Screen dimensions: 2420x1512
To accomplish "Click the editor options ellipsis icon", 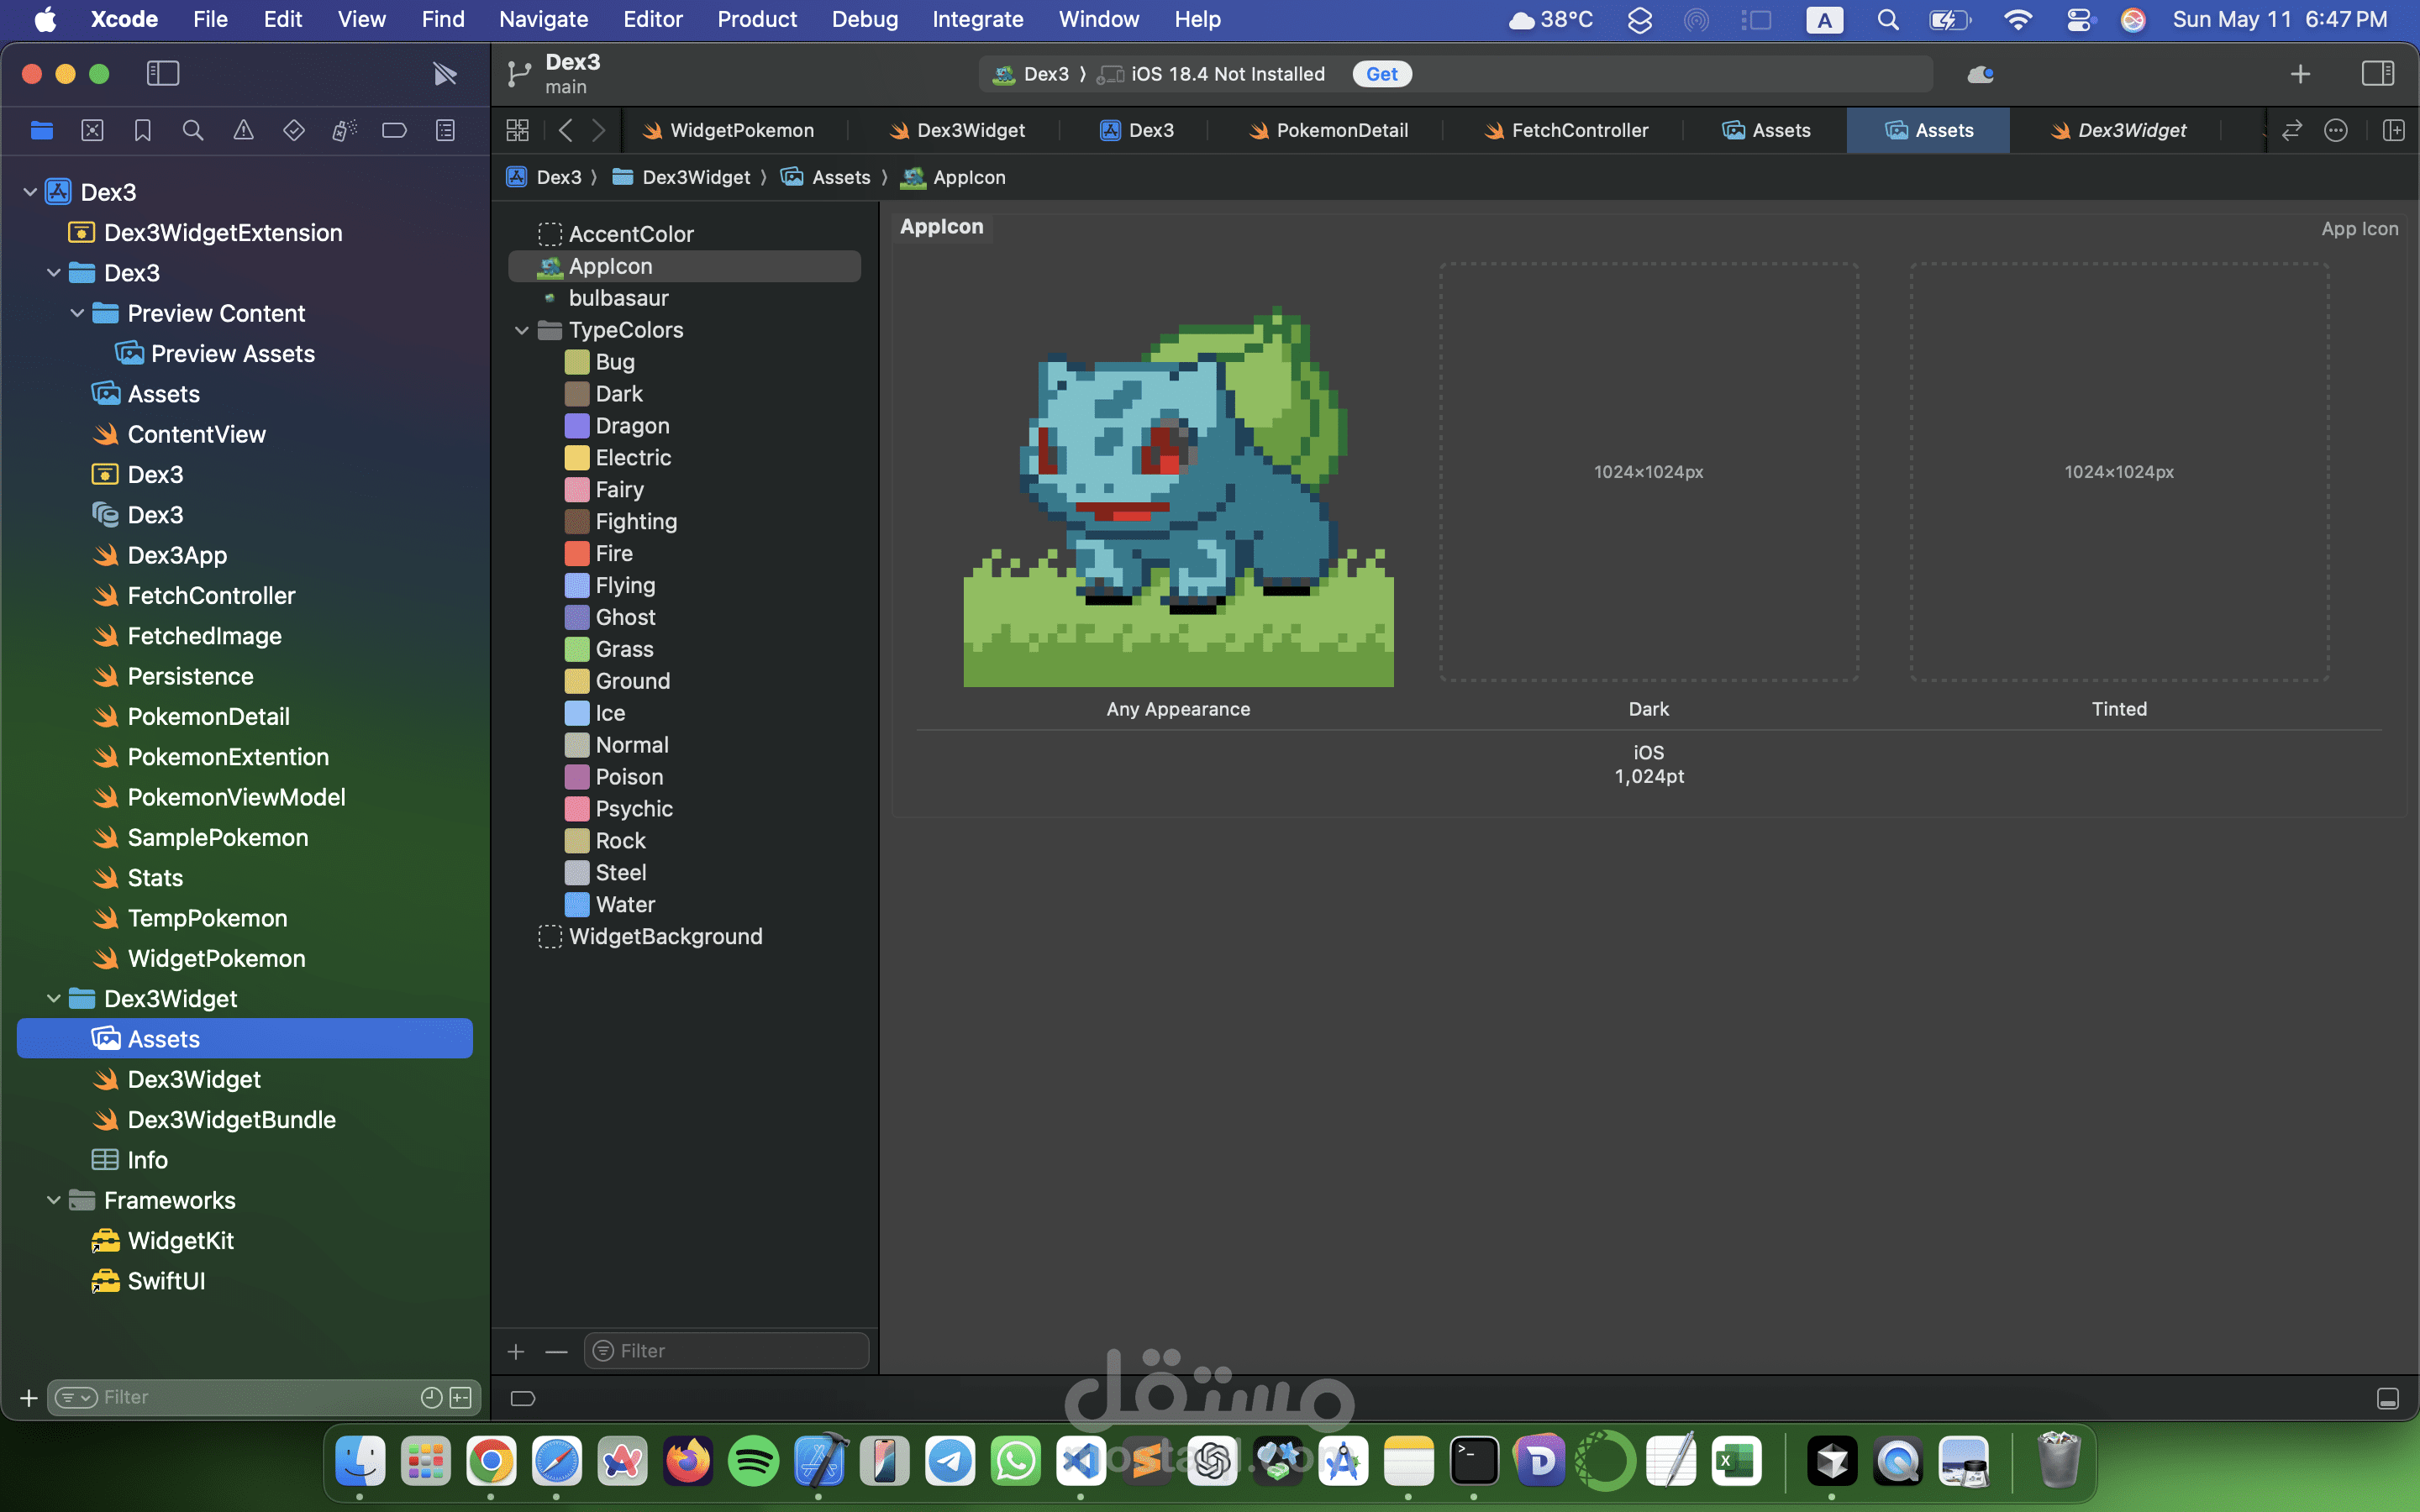I will tap(2336, 130).
